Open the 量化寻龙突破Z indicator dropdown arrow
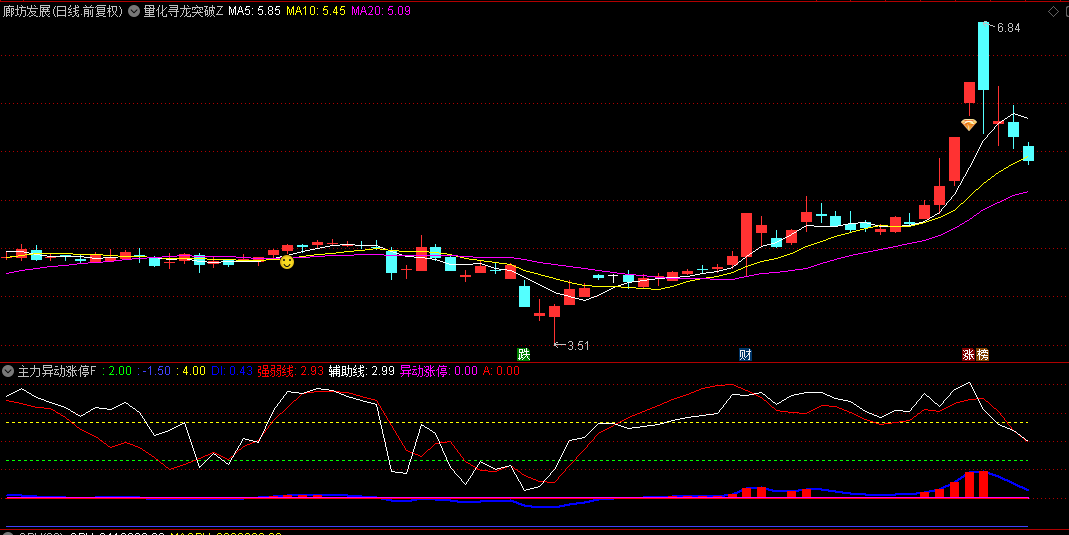The image size is (1069, 535). [x=134, y=11]
